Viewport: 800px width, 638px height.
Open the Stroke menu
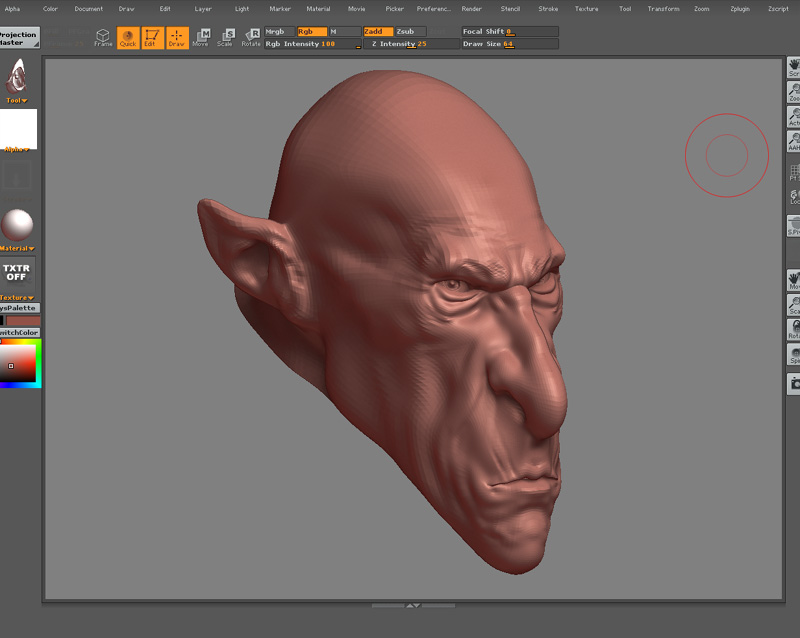(x=548, y=9)
